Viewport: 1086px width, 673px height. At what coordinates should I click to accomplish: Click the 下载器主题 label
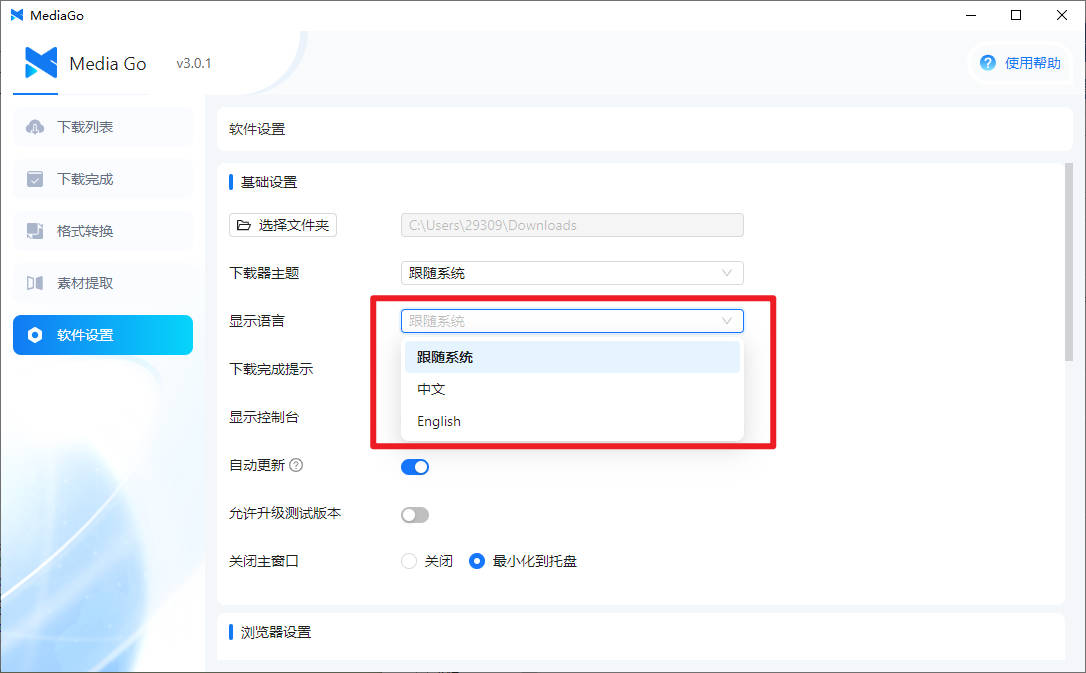[x=264, y=273]
